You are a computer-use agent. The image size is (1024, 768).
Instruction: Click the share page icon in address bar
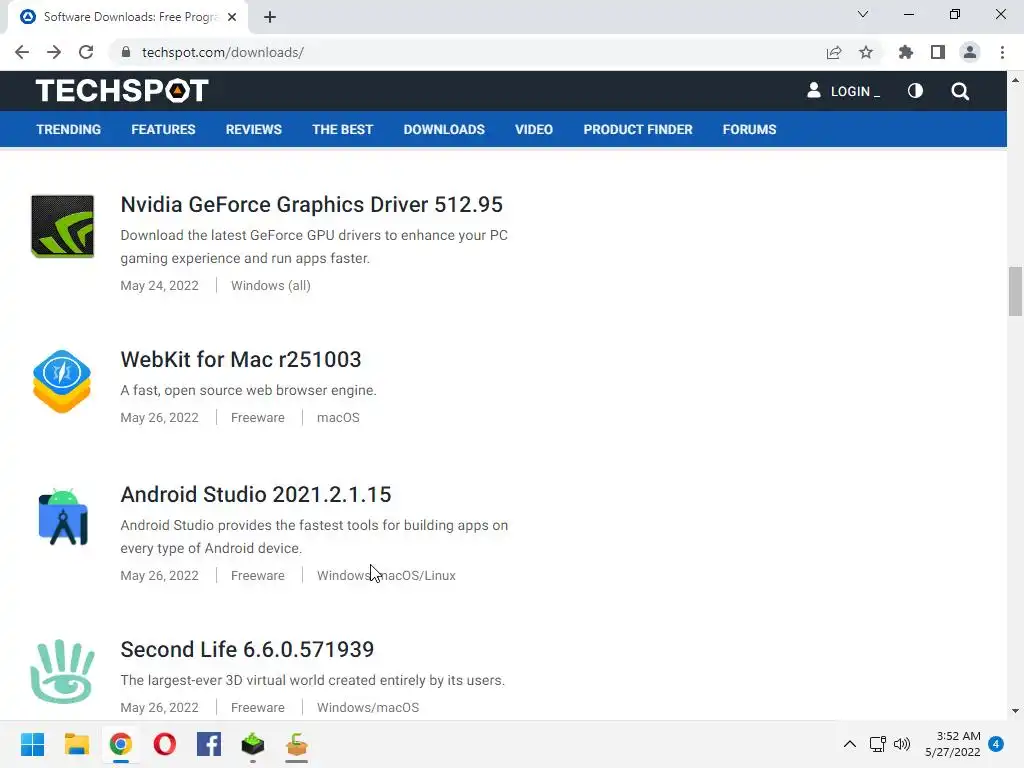[x=834, y=52]
